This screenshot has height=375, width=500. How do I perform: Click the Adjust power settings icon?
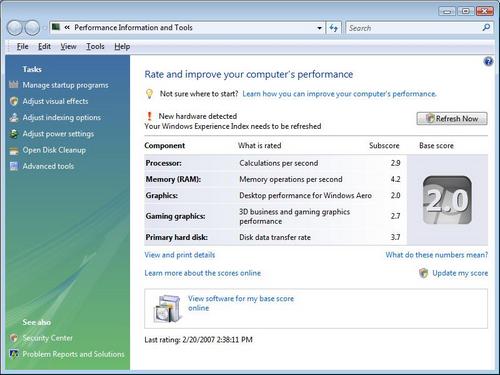[14, 134]
